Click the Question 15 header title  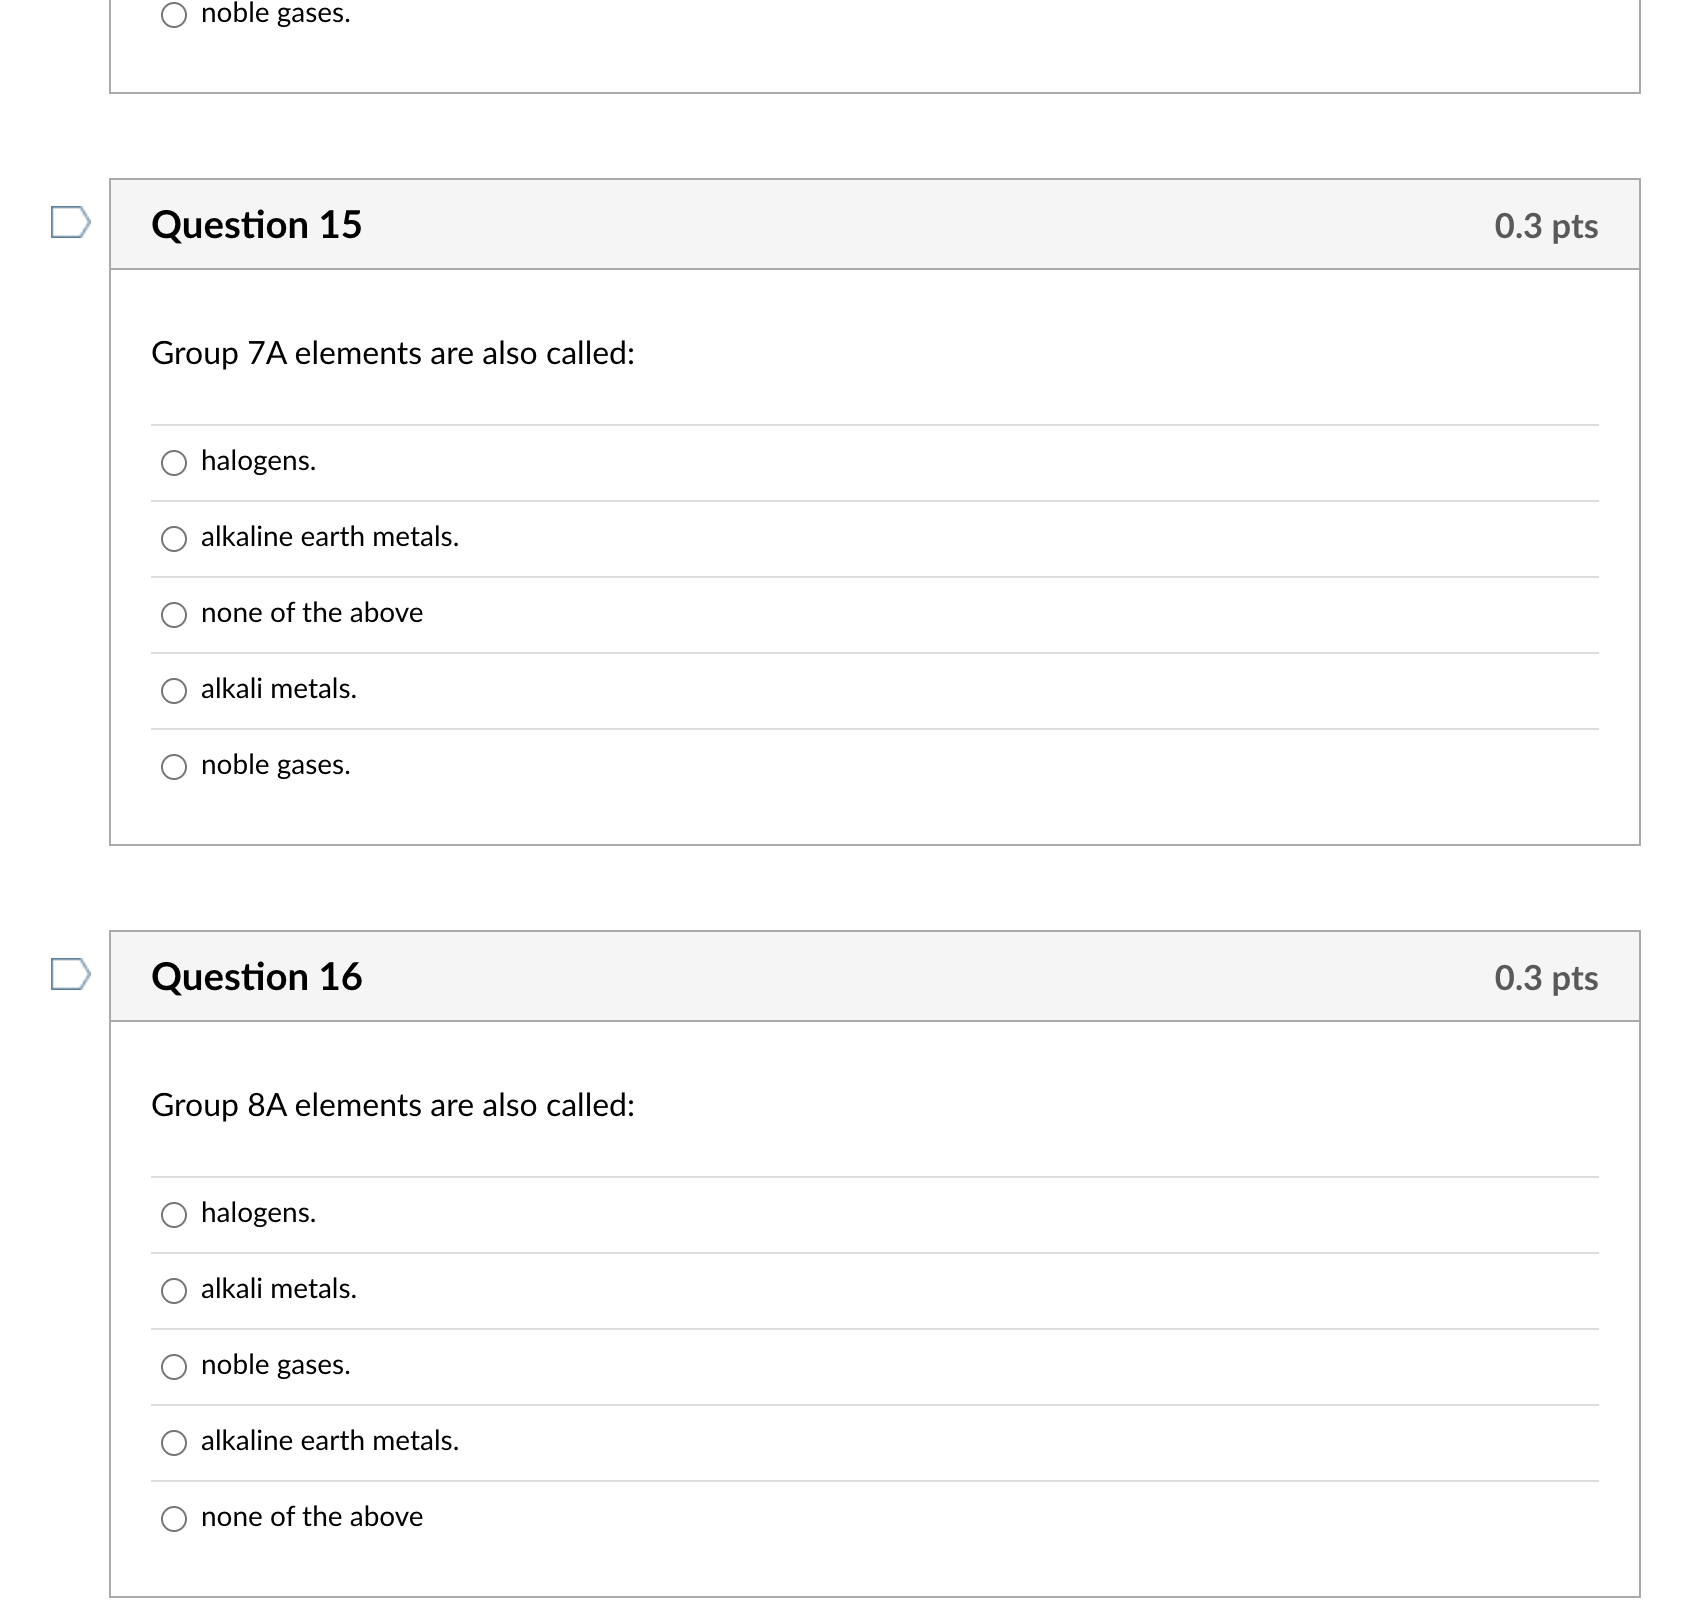click(256, 225)
